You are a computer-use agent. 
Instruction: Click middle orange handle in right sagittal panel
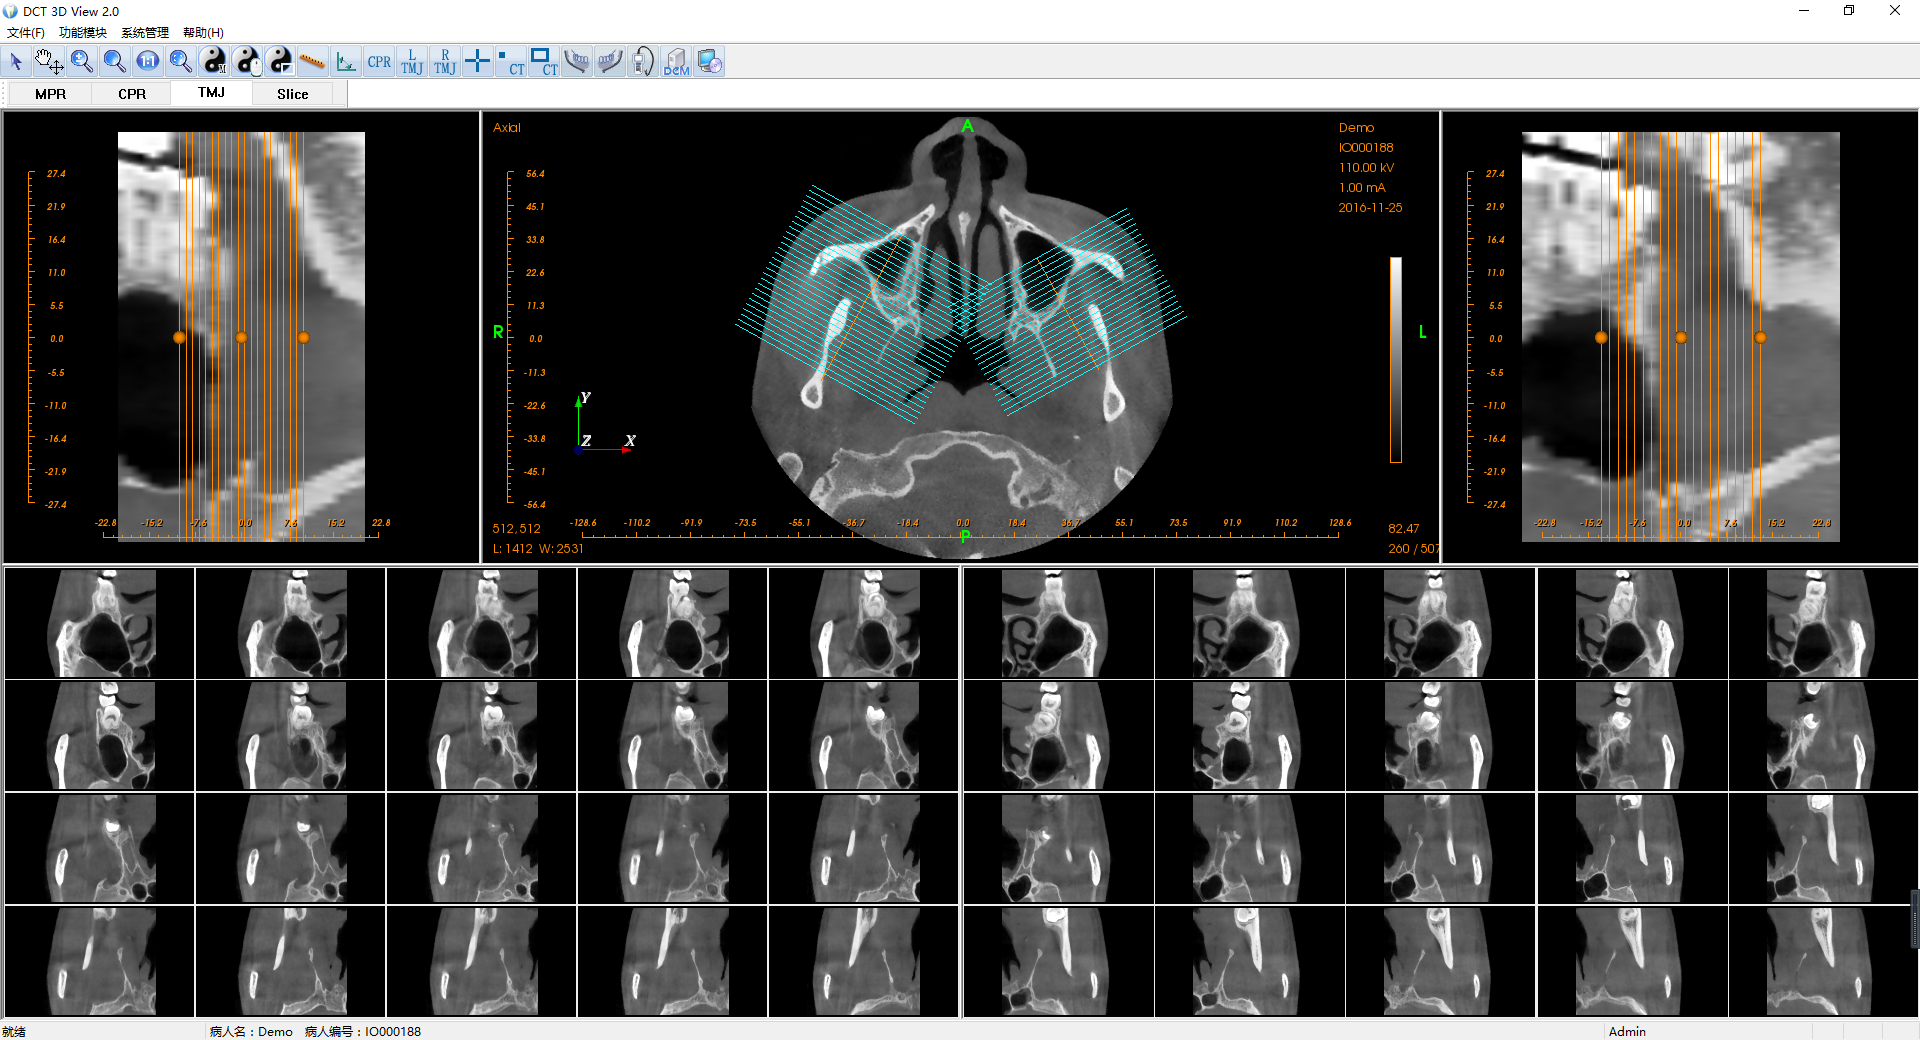pos(1681,338)
